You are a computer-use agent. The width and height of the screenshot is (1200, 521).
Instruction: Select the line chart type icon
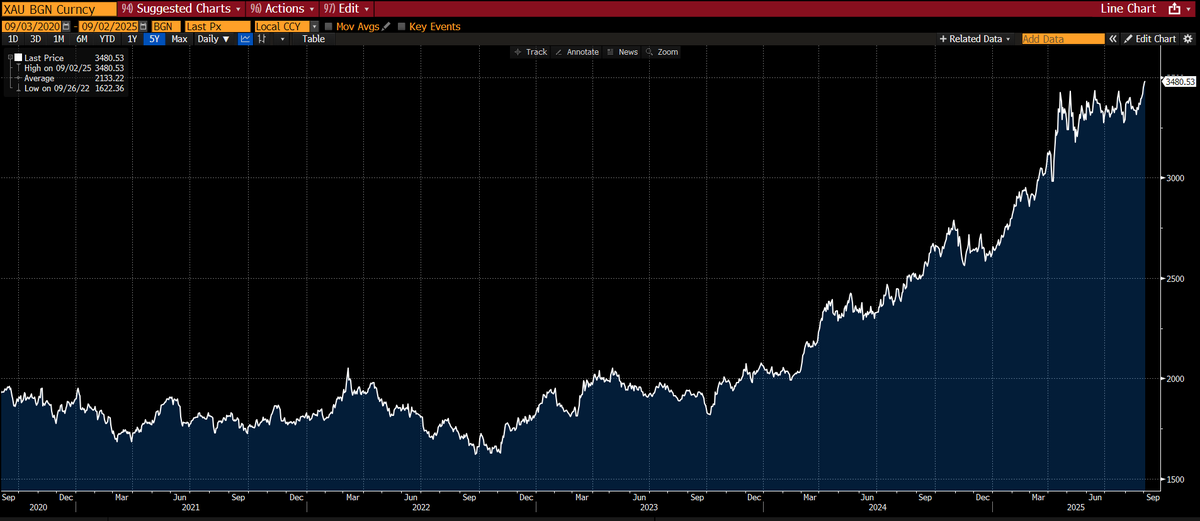coord(245,39)
